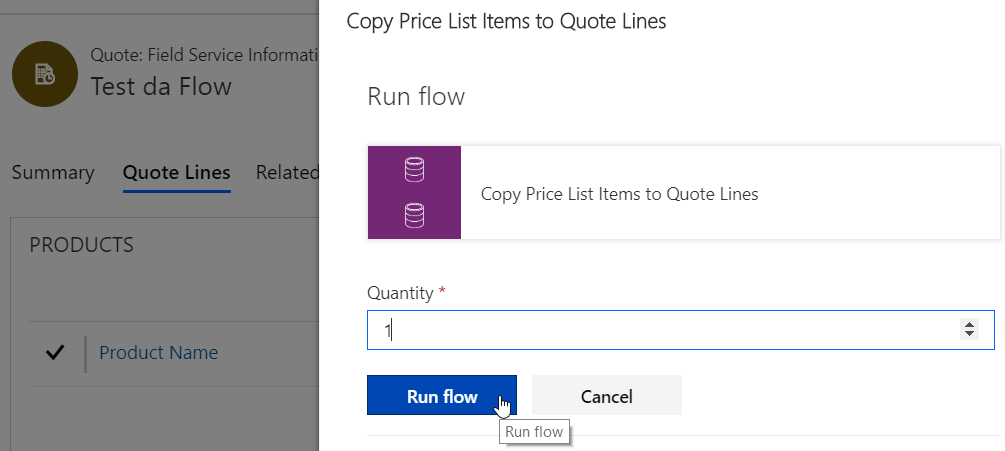Click the Quantity field label

(400, 293)
